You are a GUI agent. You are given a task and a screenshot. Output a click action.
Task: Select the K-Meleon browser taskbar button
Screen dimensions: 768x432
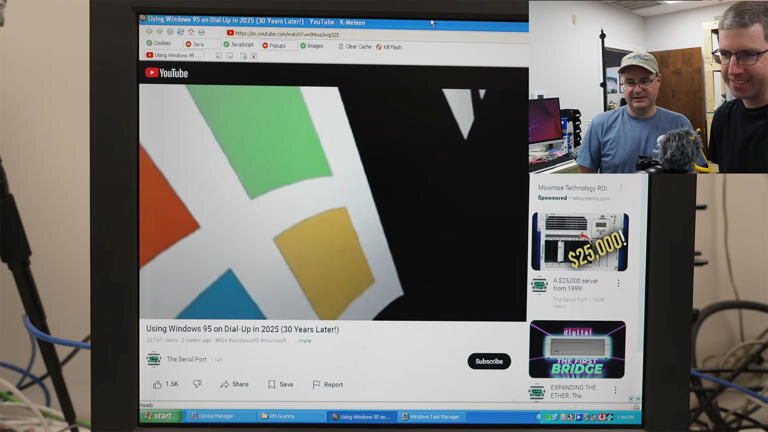click(360, 417)
